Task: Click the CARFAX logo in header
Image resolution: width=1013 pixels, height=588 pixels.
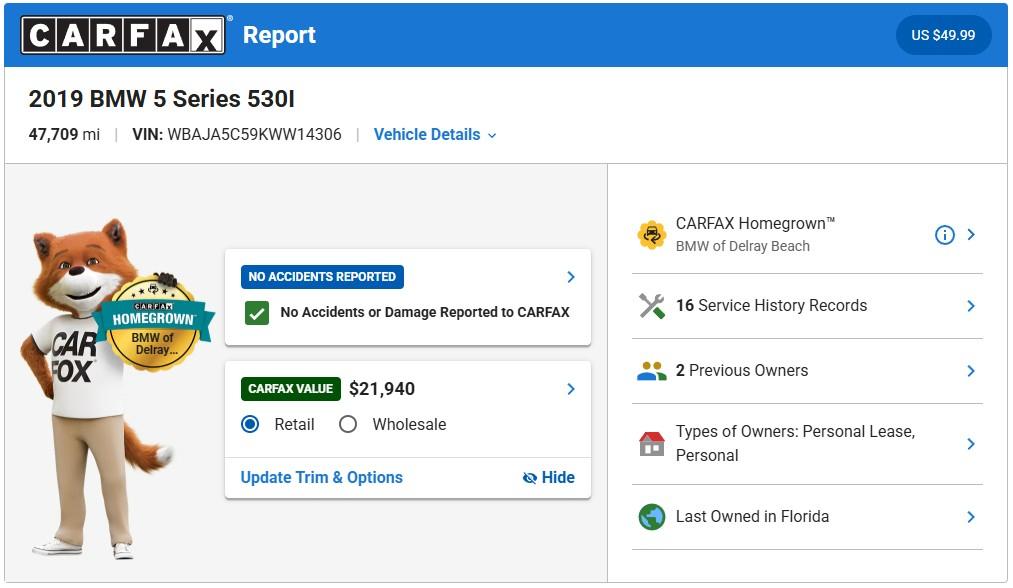Action: (123, 35)
